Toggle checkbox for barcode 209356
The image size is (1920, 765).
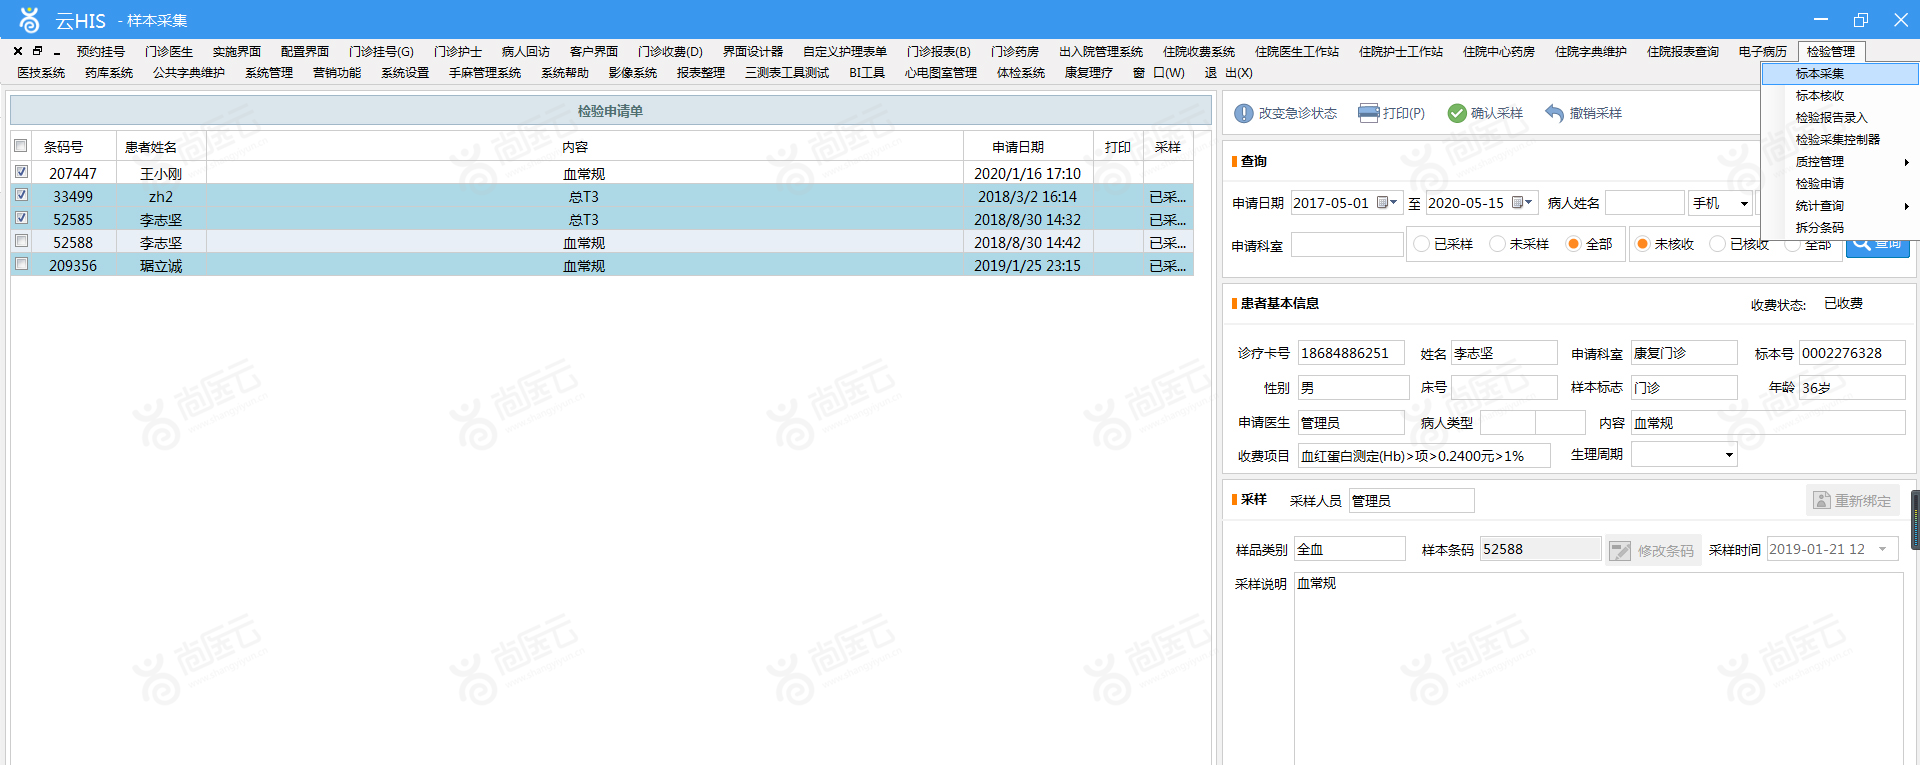coord(21,264)
